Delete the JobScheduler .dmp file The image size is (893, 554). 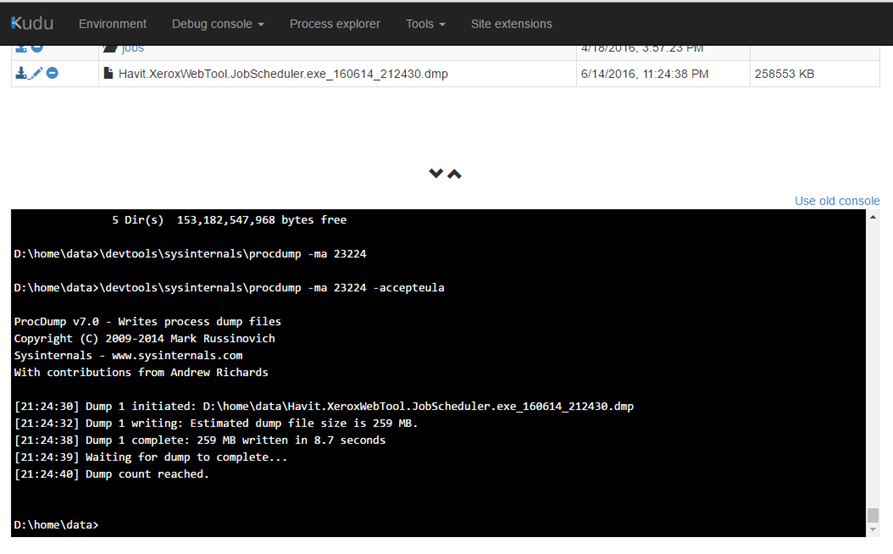pos(52,74)
